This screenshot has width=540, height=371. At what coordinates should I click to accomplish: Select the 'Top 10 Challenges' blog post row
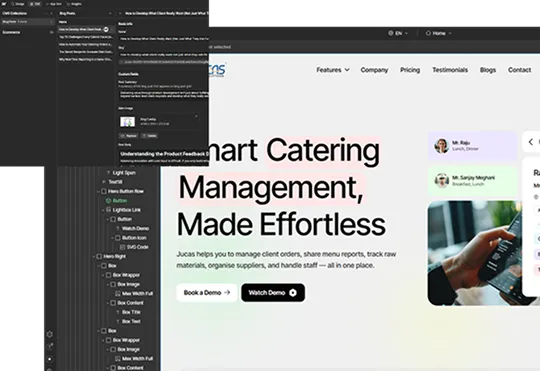85,37
